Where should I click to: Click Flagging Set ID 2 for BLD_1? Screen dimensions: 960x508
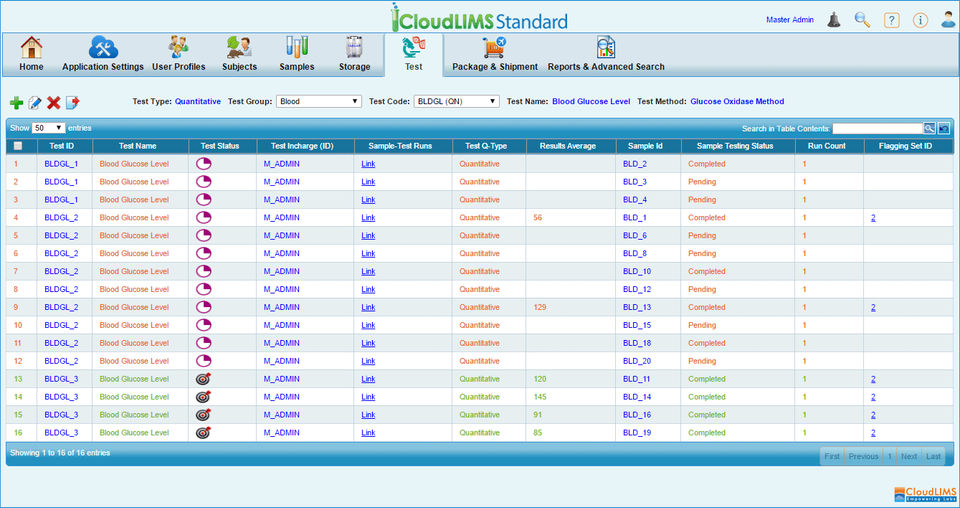(873, 218)
